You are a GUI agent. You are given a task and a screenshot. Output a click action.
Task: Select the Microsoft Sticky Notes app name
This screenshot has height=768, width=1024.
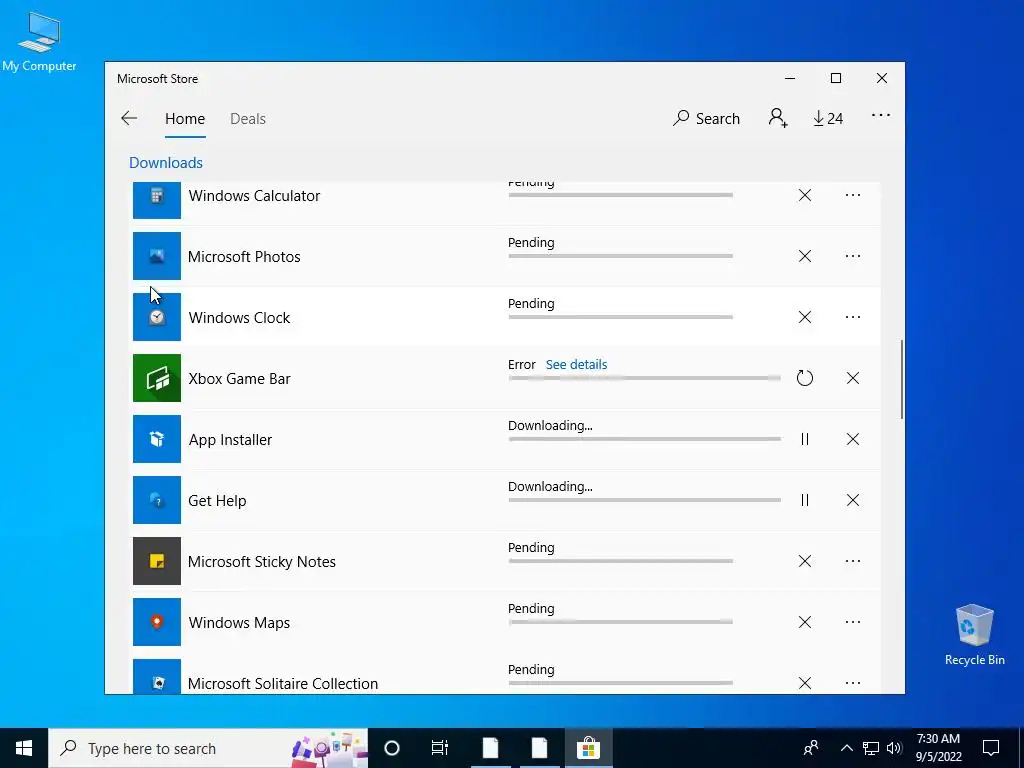(261, 562)
